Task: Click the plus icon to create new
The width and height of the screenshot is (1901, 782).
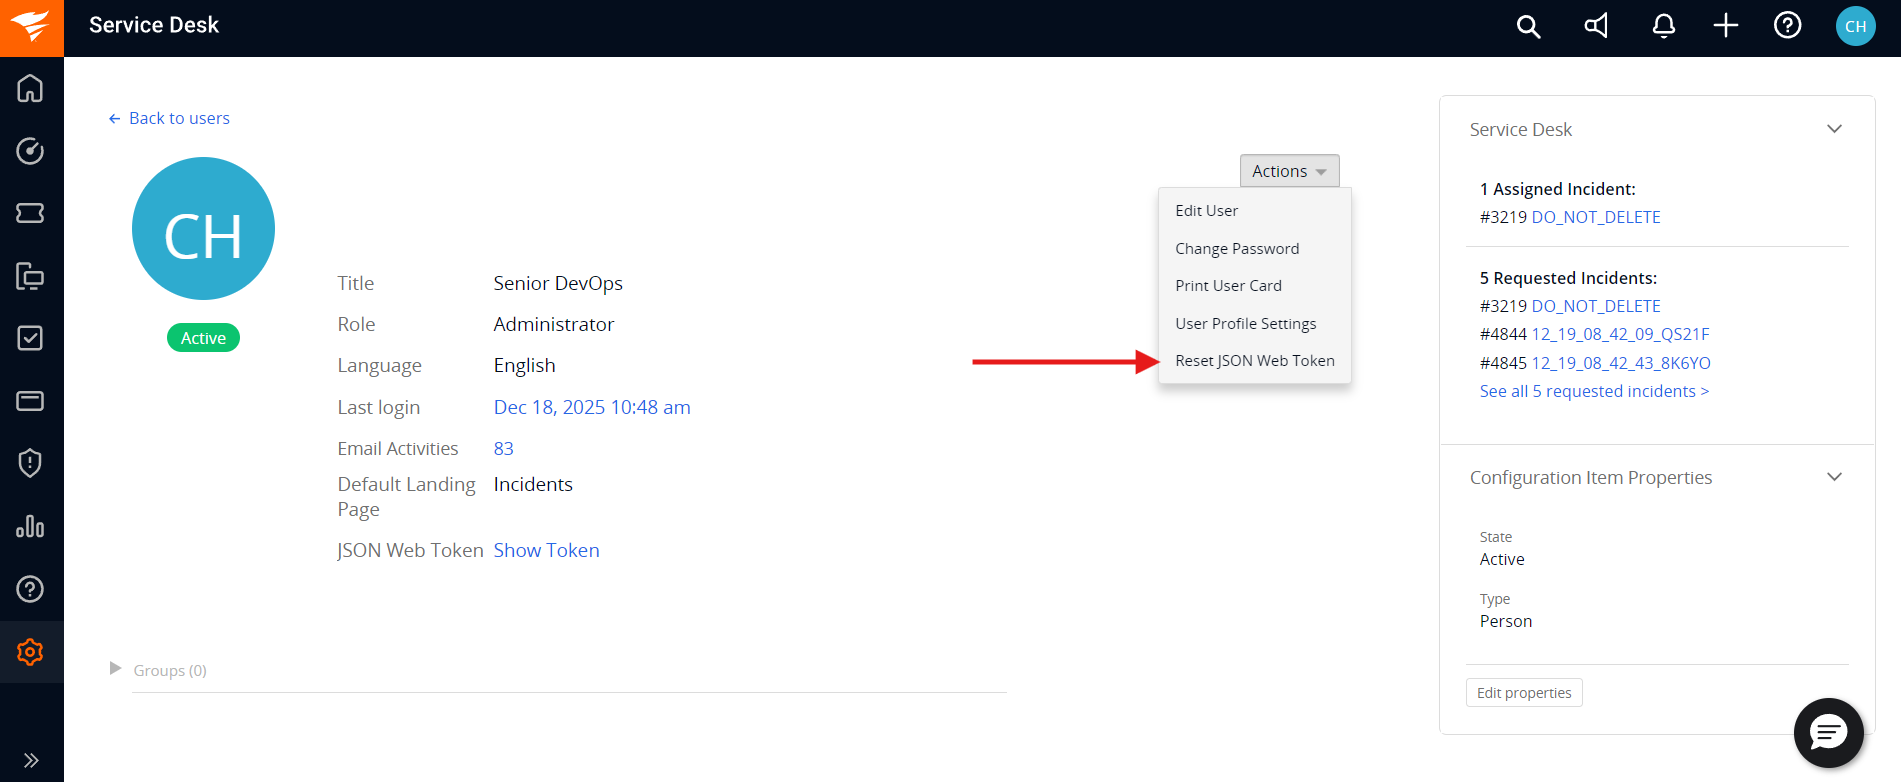Action: 1726,27
